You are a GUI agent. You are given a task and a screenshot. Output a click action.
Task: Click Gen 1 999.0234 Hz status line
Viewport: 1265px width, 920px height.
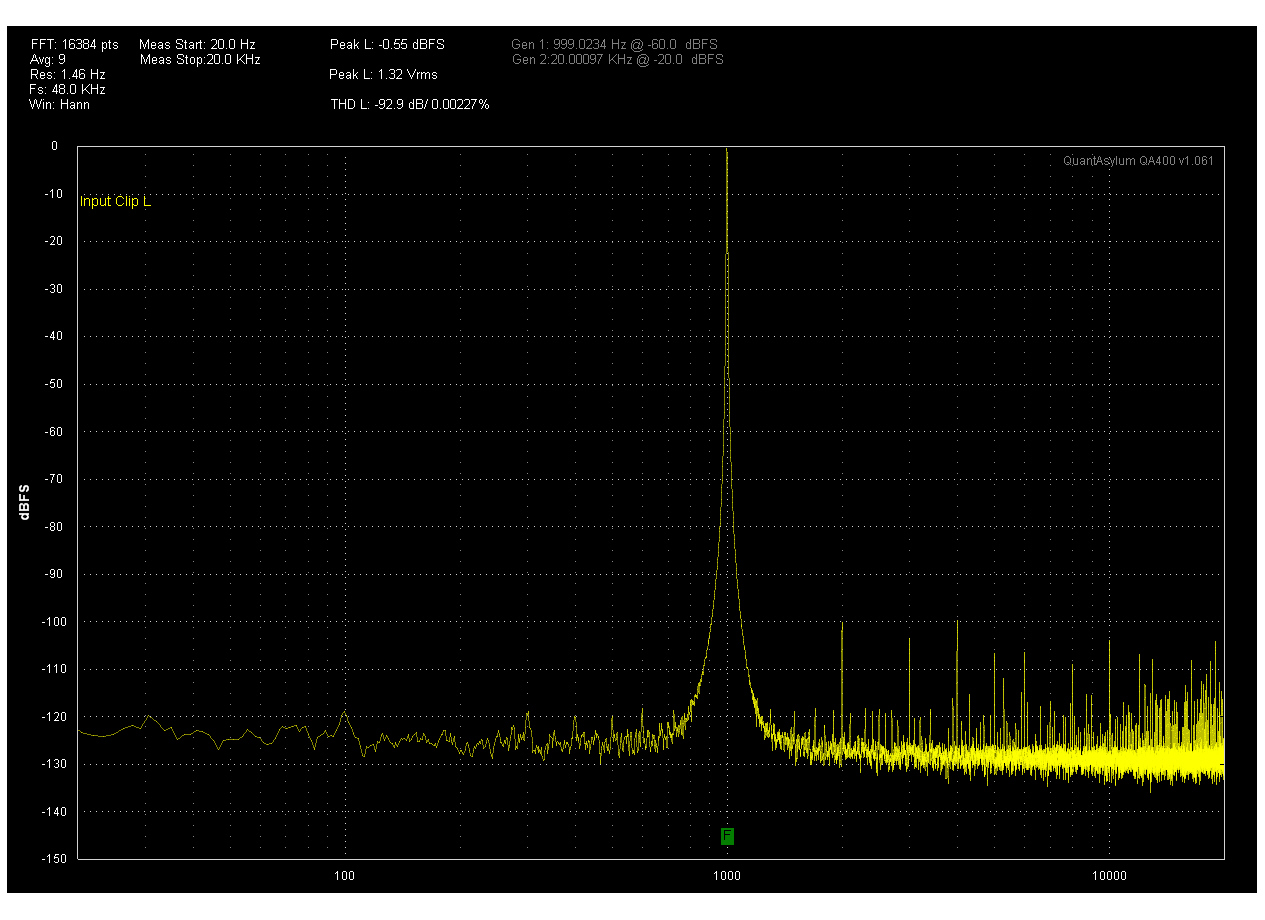614,45
